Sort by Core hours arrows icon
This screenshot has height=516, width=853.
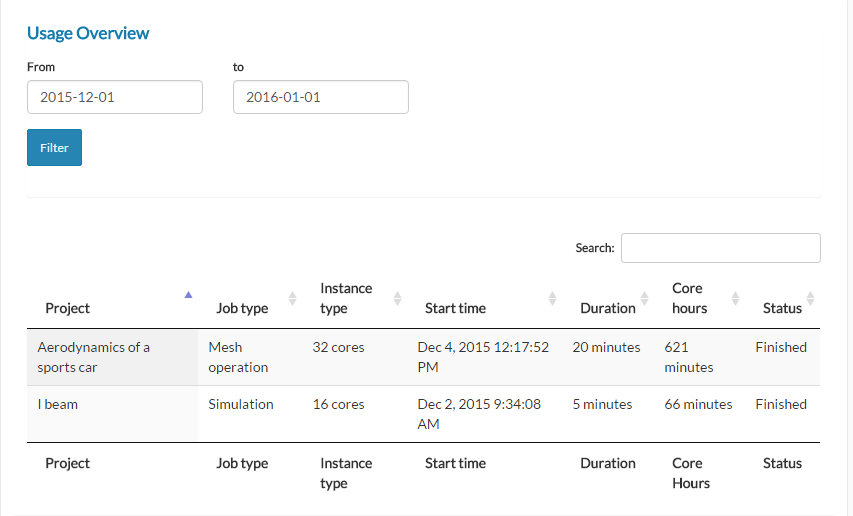pos(735,298)
